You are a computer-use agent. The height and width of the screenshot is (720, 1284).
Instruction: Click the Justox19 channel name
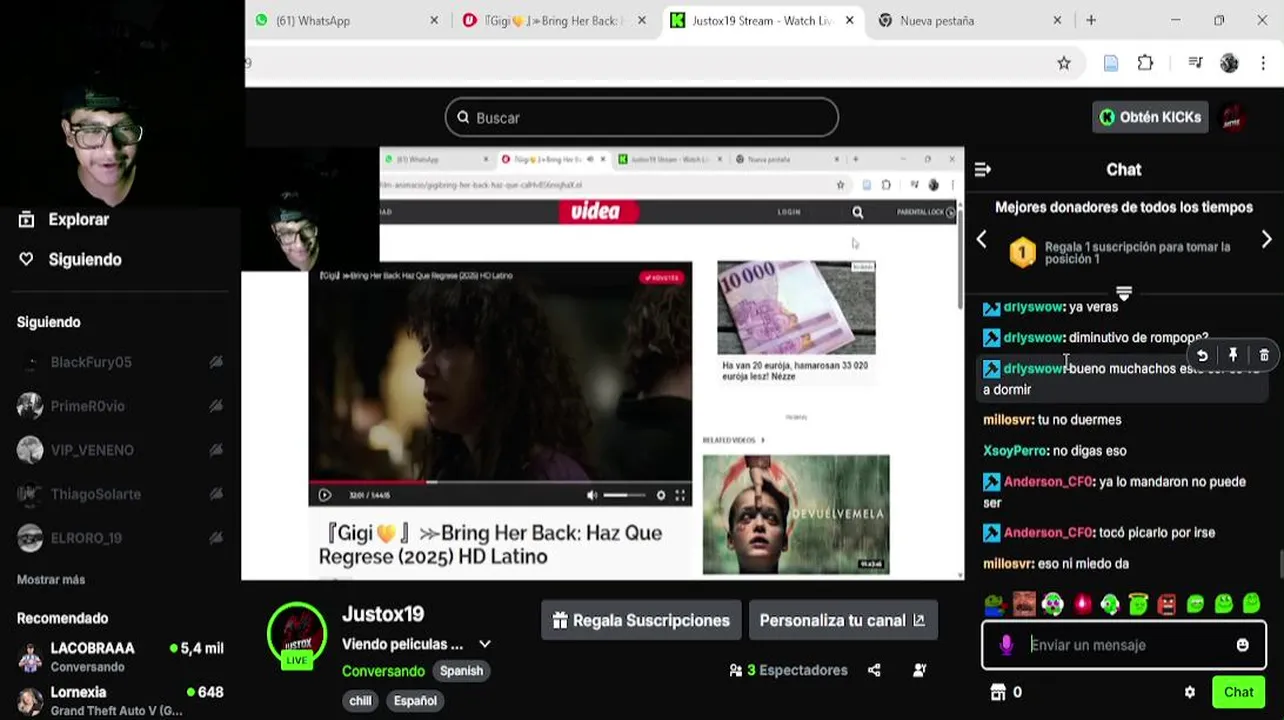click(383, 614)
